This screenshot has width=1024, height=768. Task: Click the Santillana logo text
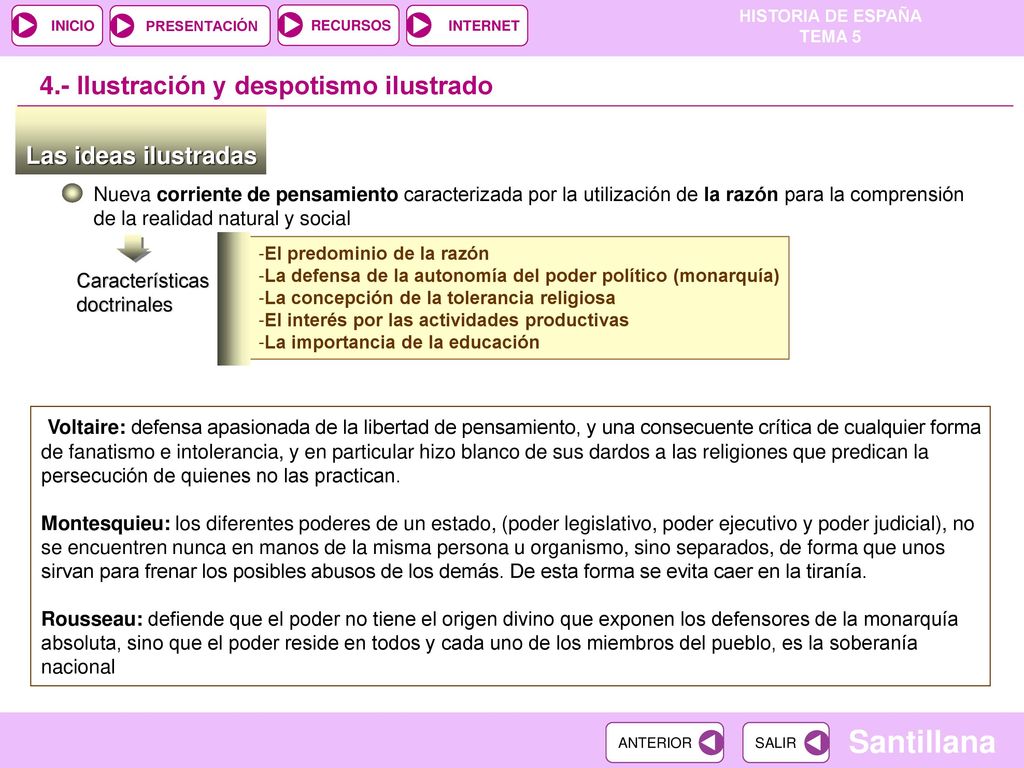pyautogui.click(x=921, y=742)
